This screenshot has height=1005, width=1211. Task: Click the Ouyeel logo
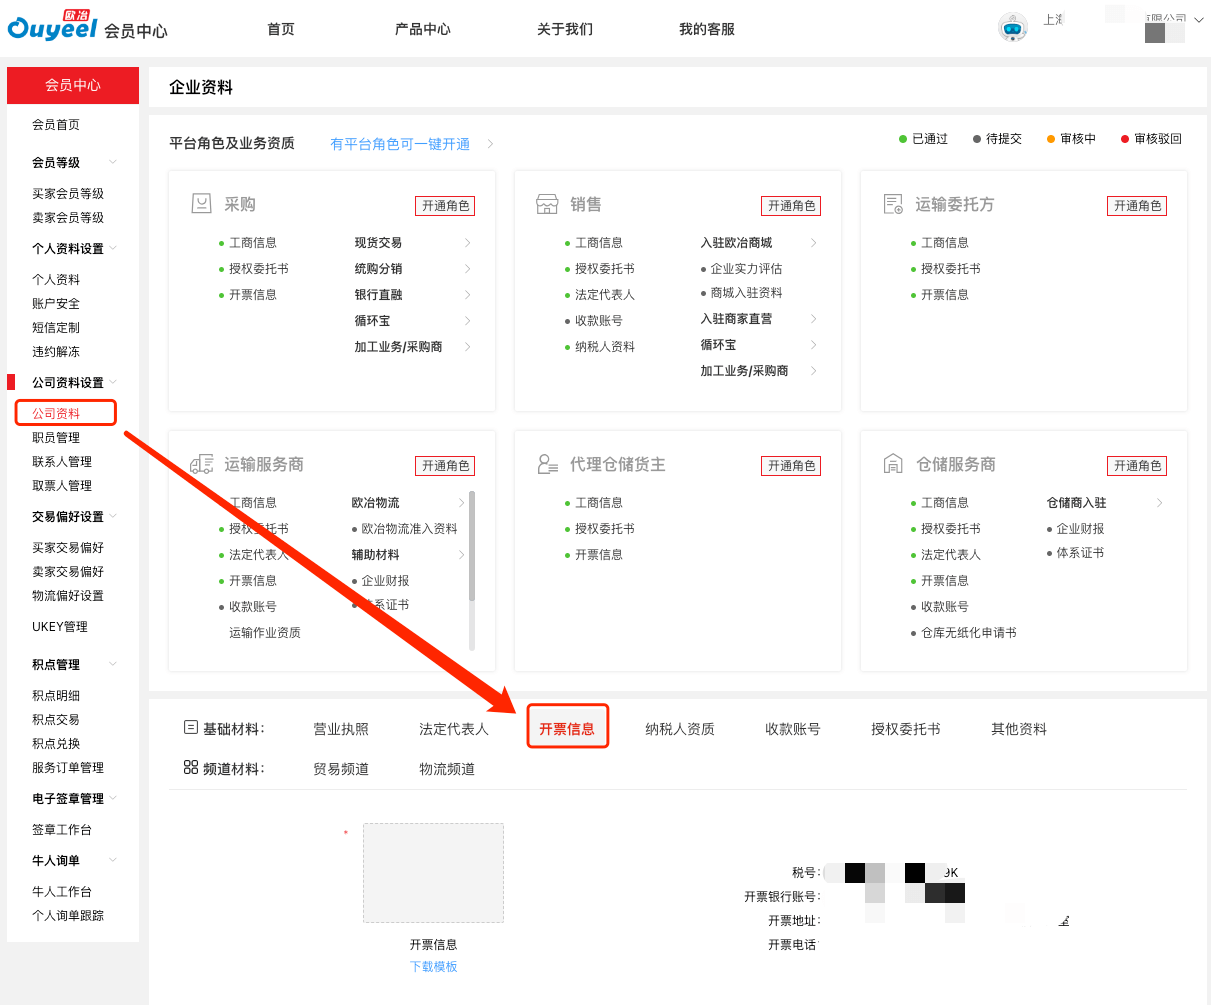tap(52, 26)
